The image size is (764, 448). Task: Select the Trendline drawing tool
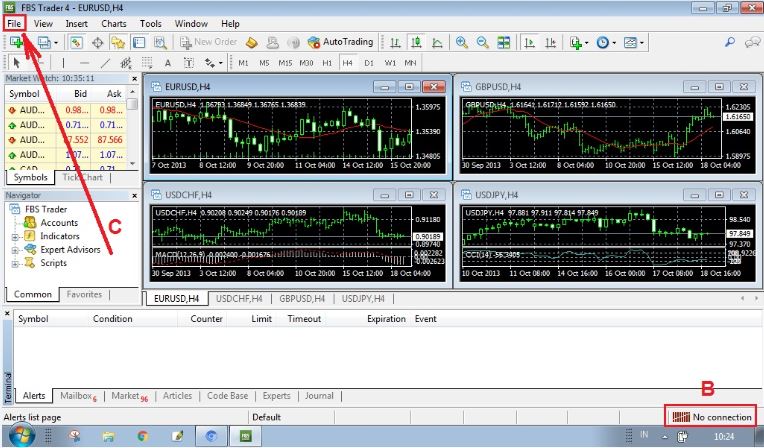pyautogui.click(x=105, y=63)
